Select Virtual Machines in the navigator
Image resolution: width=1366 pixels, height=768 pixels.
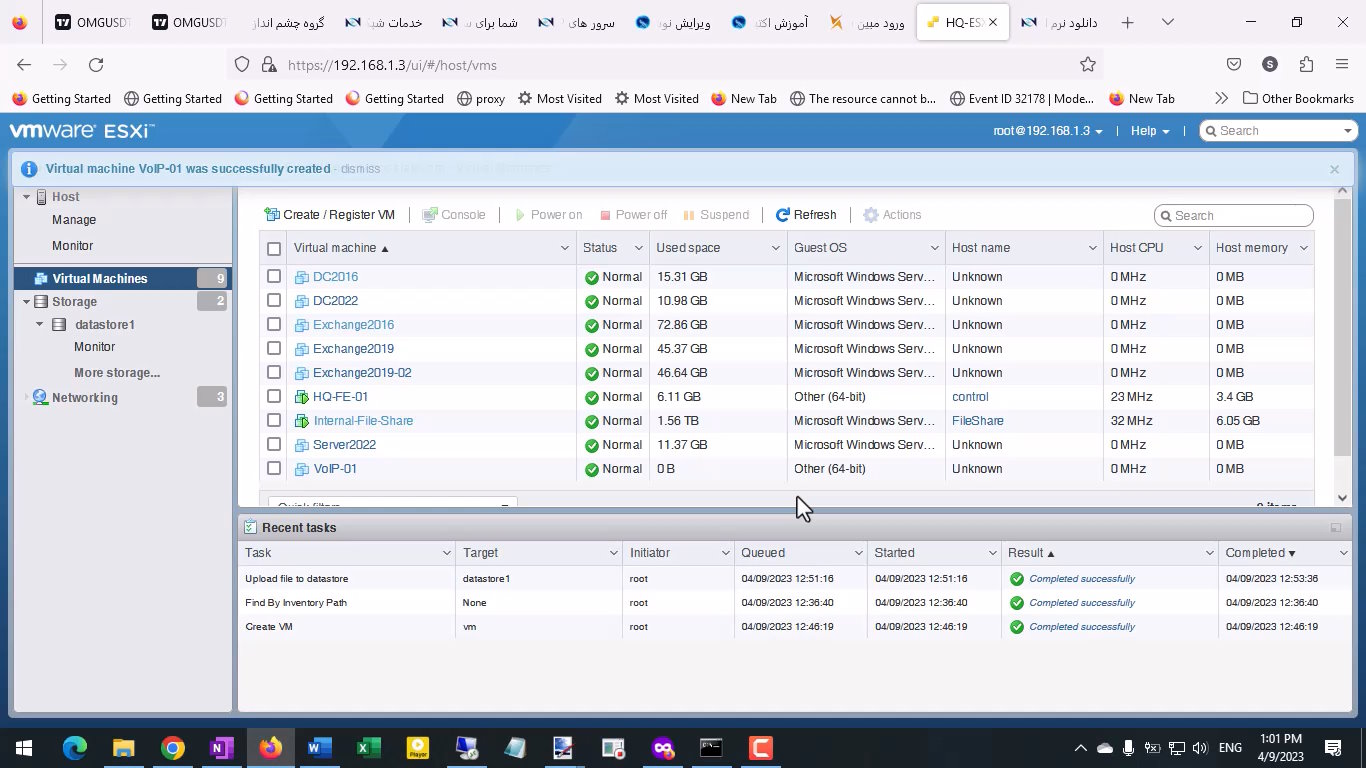tap(122, 279)
